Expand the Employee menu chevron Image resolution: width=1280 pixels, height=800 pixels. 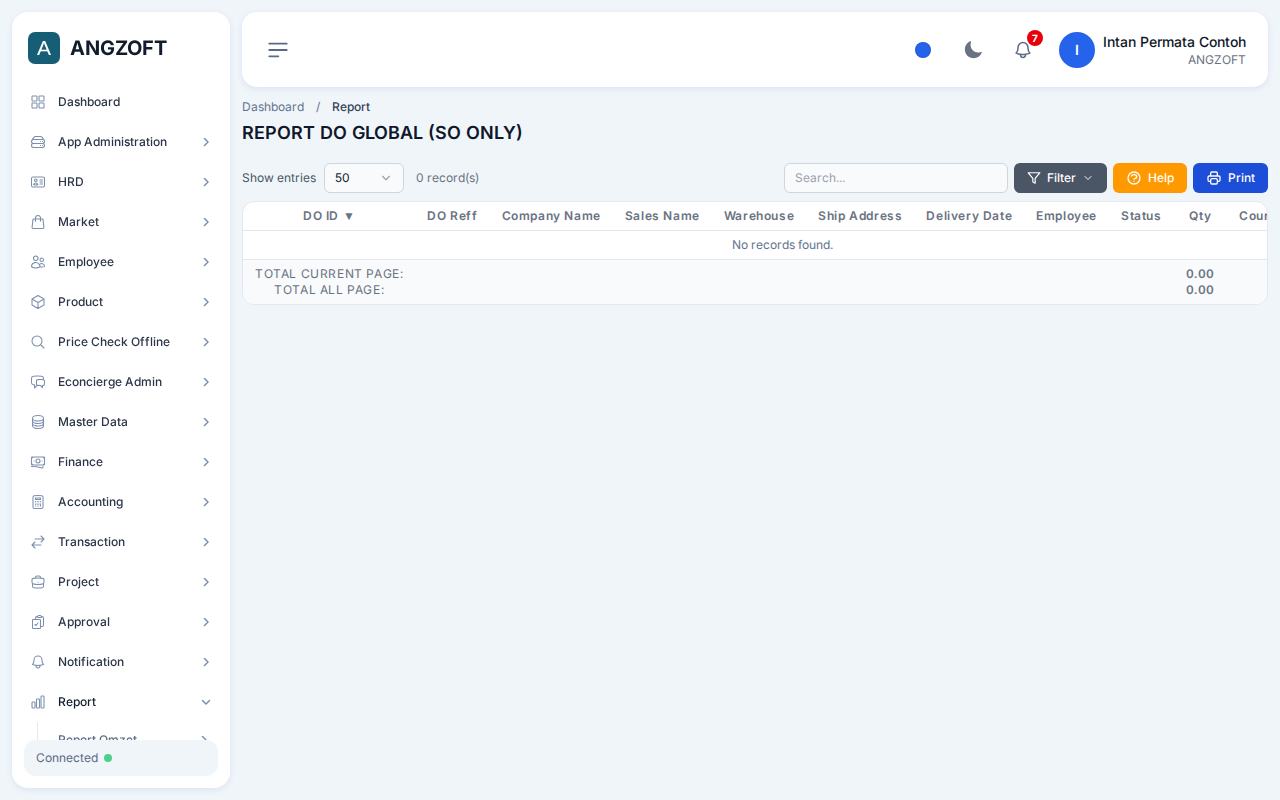coord(206,262)
